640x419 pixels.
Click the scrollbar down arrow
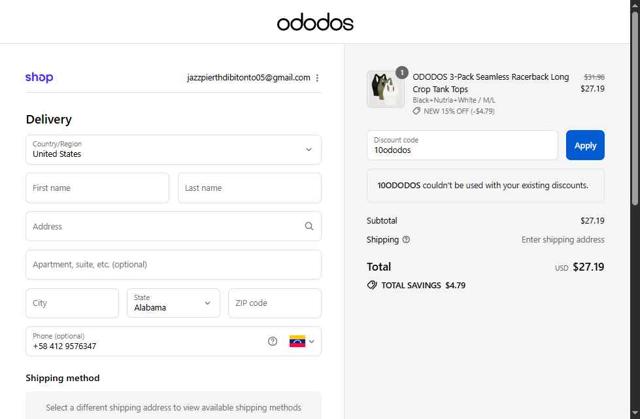pyautogui.click(x=635, y=413)
